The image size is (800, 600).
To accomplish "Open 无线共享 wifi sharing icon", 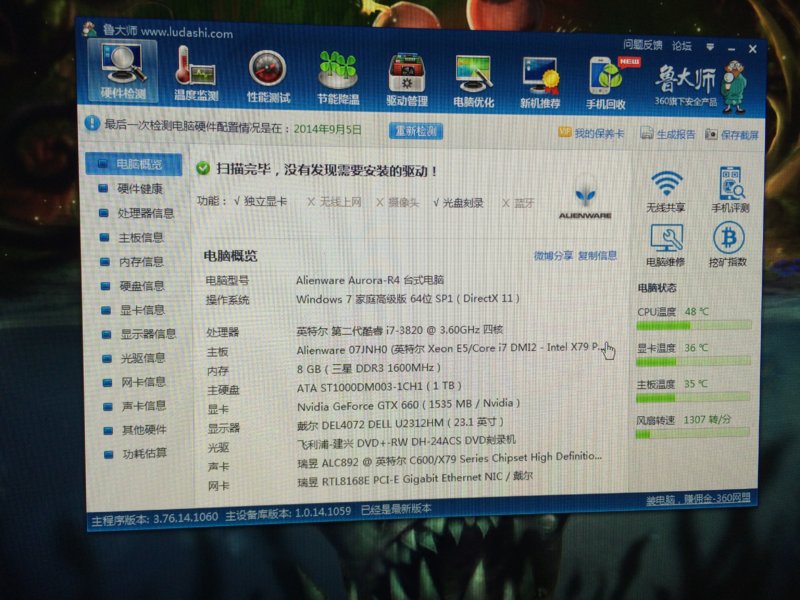I will pos(666,191).
